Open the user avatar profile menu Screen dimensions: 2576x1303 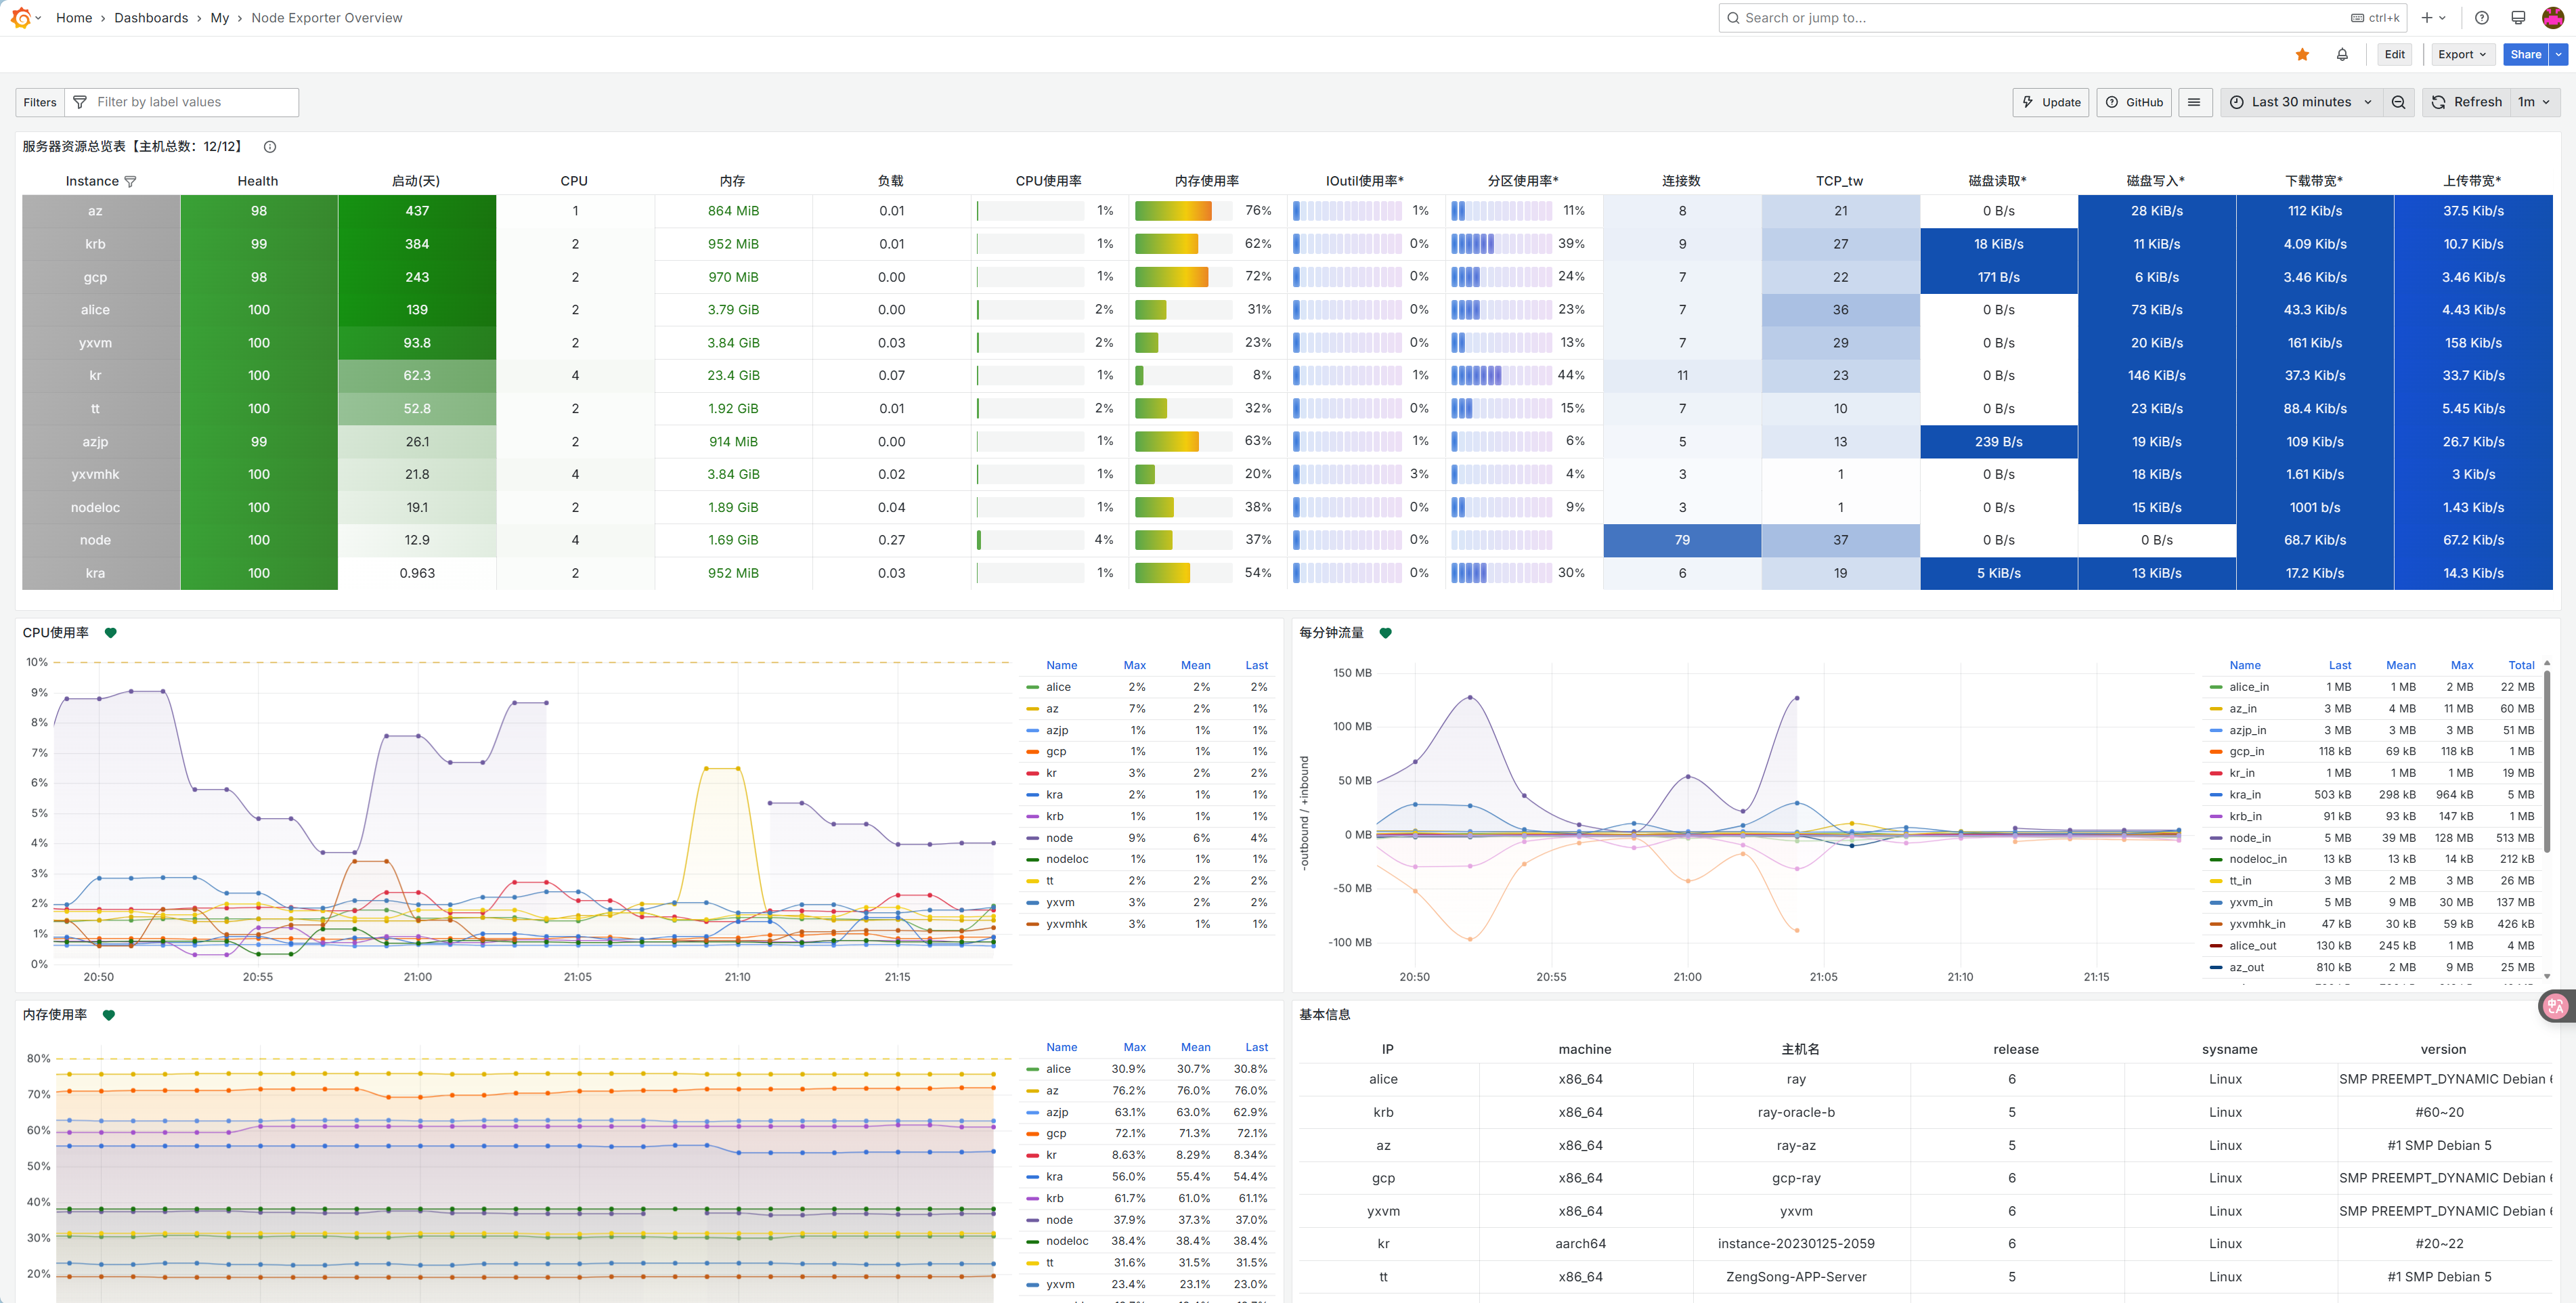pos(2553,18)
